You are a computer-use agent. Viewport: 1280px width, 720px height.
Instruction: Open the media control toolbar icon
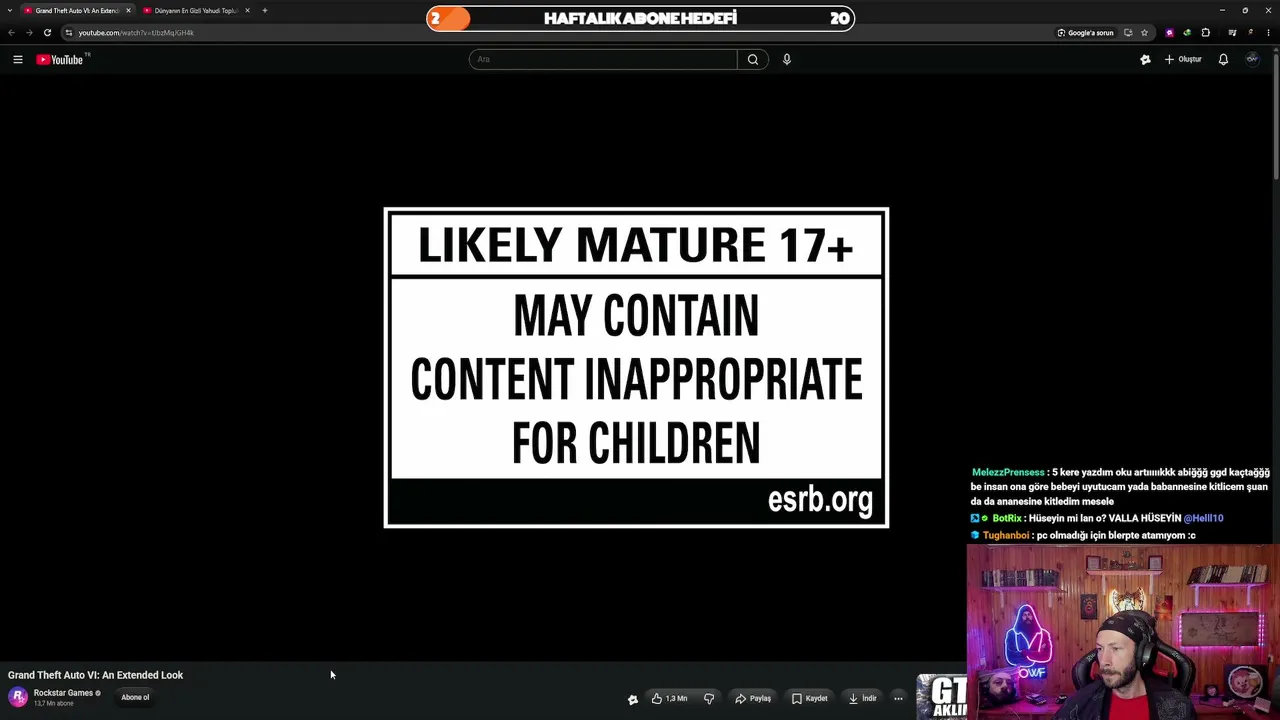(x=1232, y=32)
